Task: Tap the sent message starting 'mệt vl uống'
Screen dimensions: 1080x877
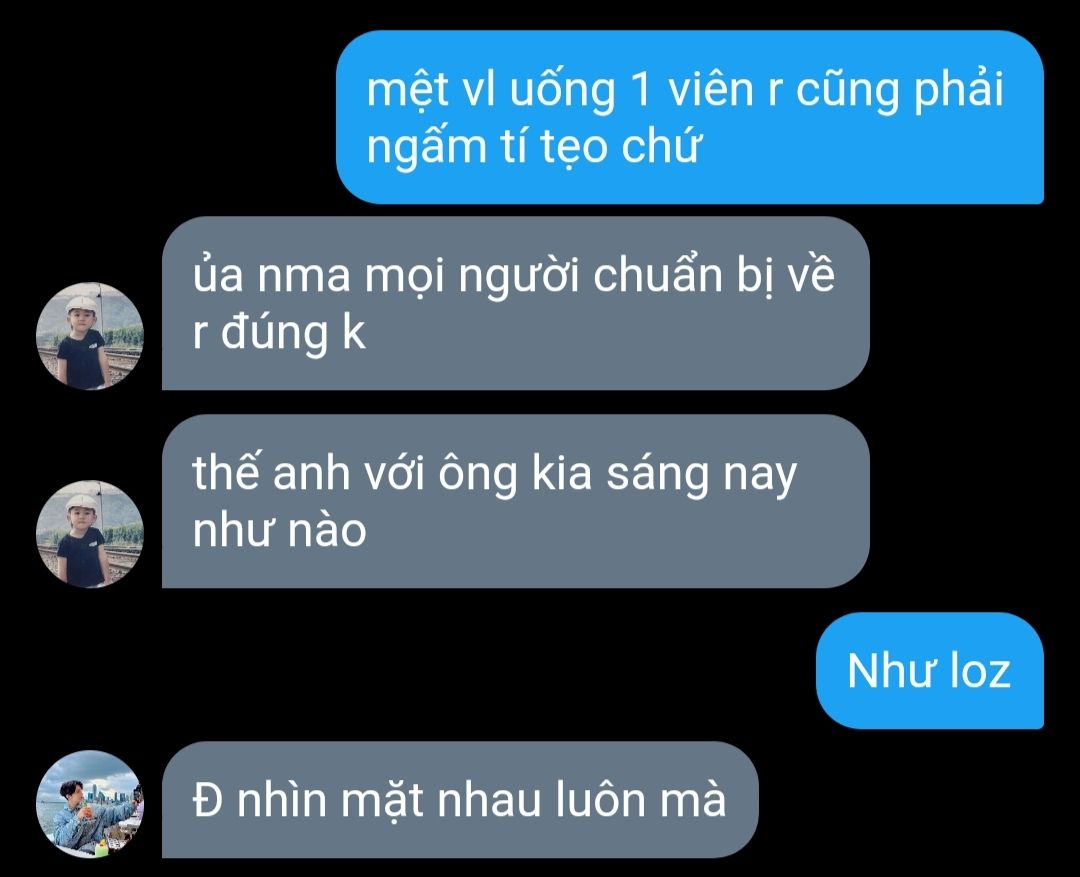Action: (x=690, y=117)
